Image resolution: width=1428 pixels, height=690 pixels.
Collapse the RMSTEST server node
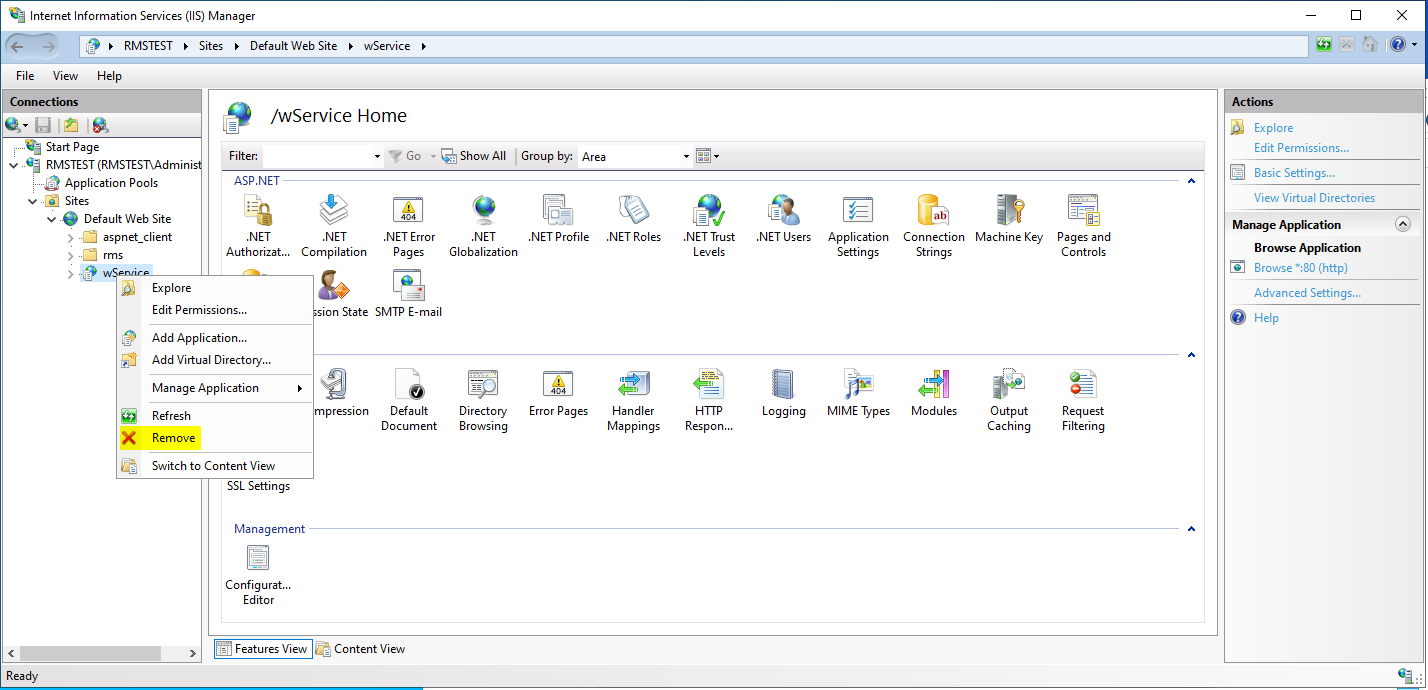point(13,165)
